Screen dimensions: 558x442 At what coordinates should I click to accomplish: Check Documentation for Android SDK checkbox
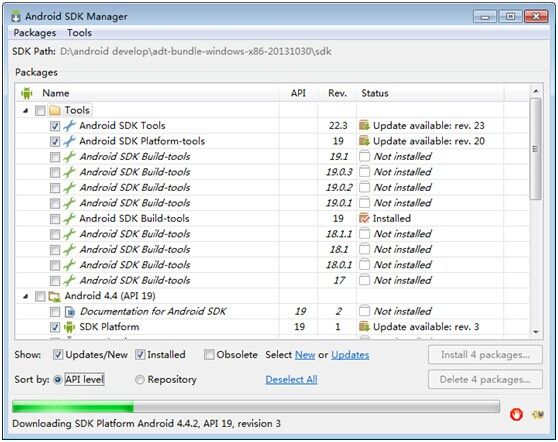click(55, 312)
